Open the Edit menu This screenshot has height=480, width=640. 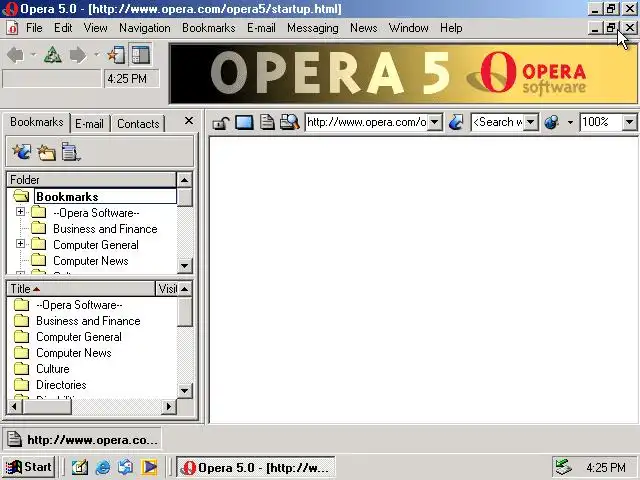[63, 28]
